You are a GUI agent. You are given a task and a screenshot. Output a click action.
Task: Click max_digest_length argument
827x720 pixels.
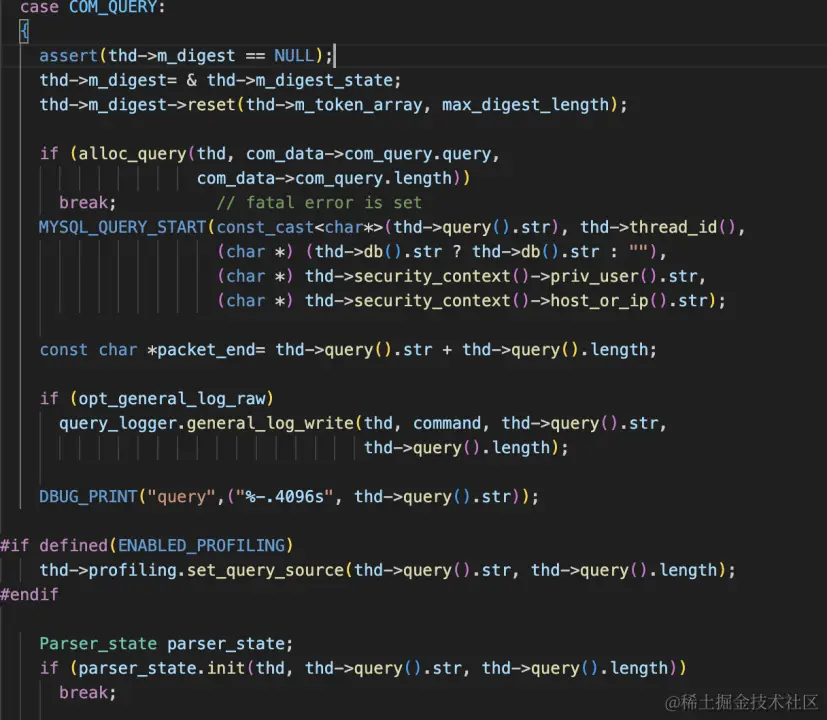(525, 104)
